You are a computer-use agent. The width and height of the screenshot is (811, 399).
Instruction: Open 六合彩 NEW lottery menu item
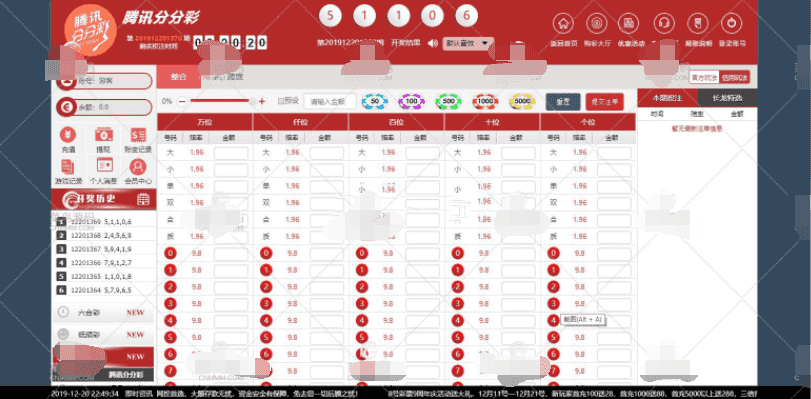pyautogui.click(x=103, y=313)
